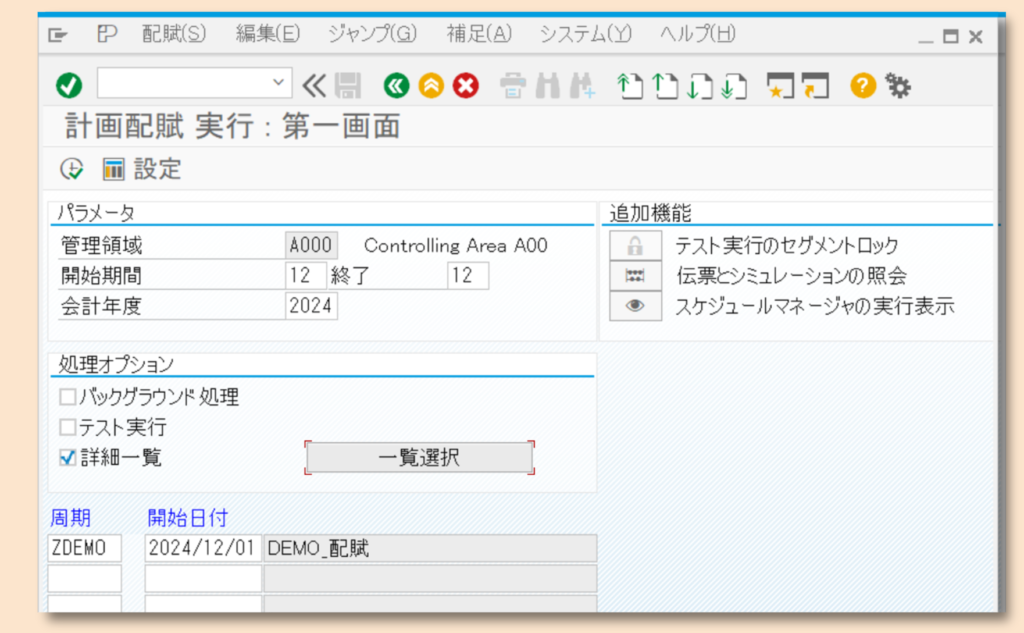Click the 周期 column header
Image resolution: width=1024 pixels, height=633 pixels.
pyautogui.click(x=71, y=518)
